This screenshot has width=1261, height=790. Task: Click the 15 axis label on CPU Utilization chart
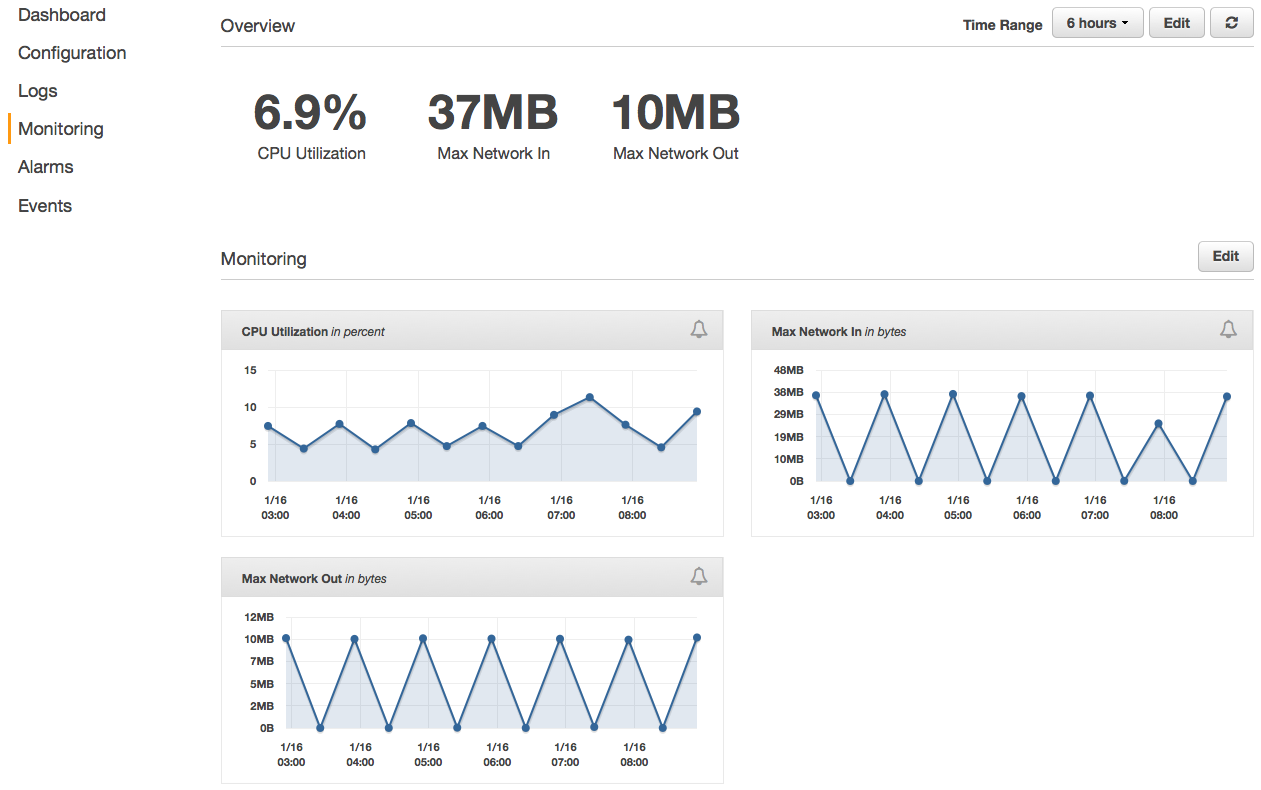tap(250, 370)
